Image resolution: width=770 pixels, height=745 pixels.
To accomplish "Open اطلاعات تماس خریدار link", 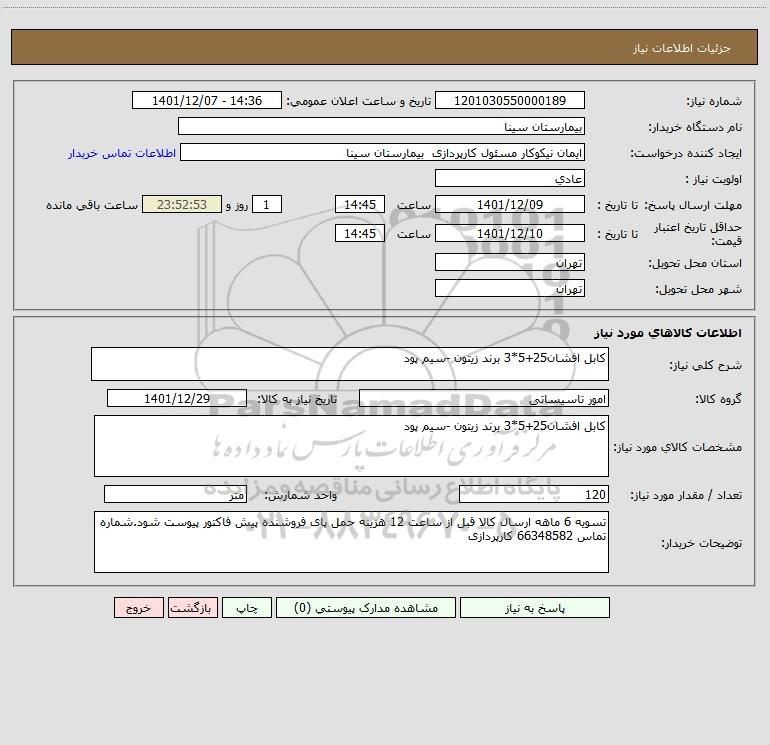I will click(122, 153).
